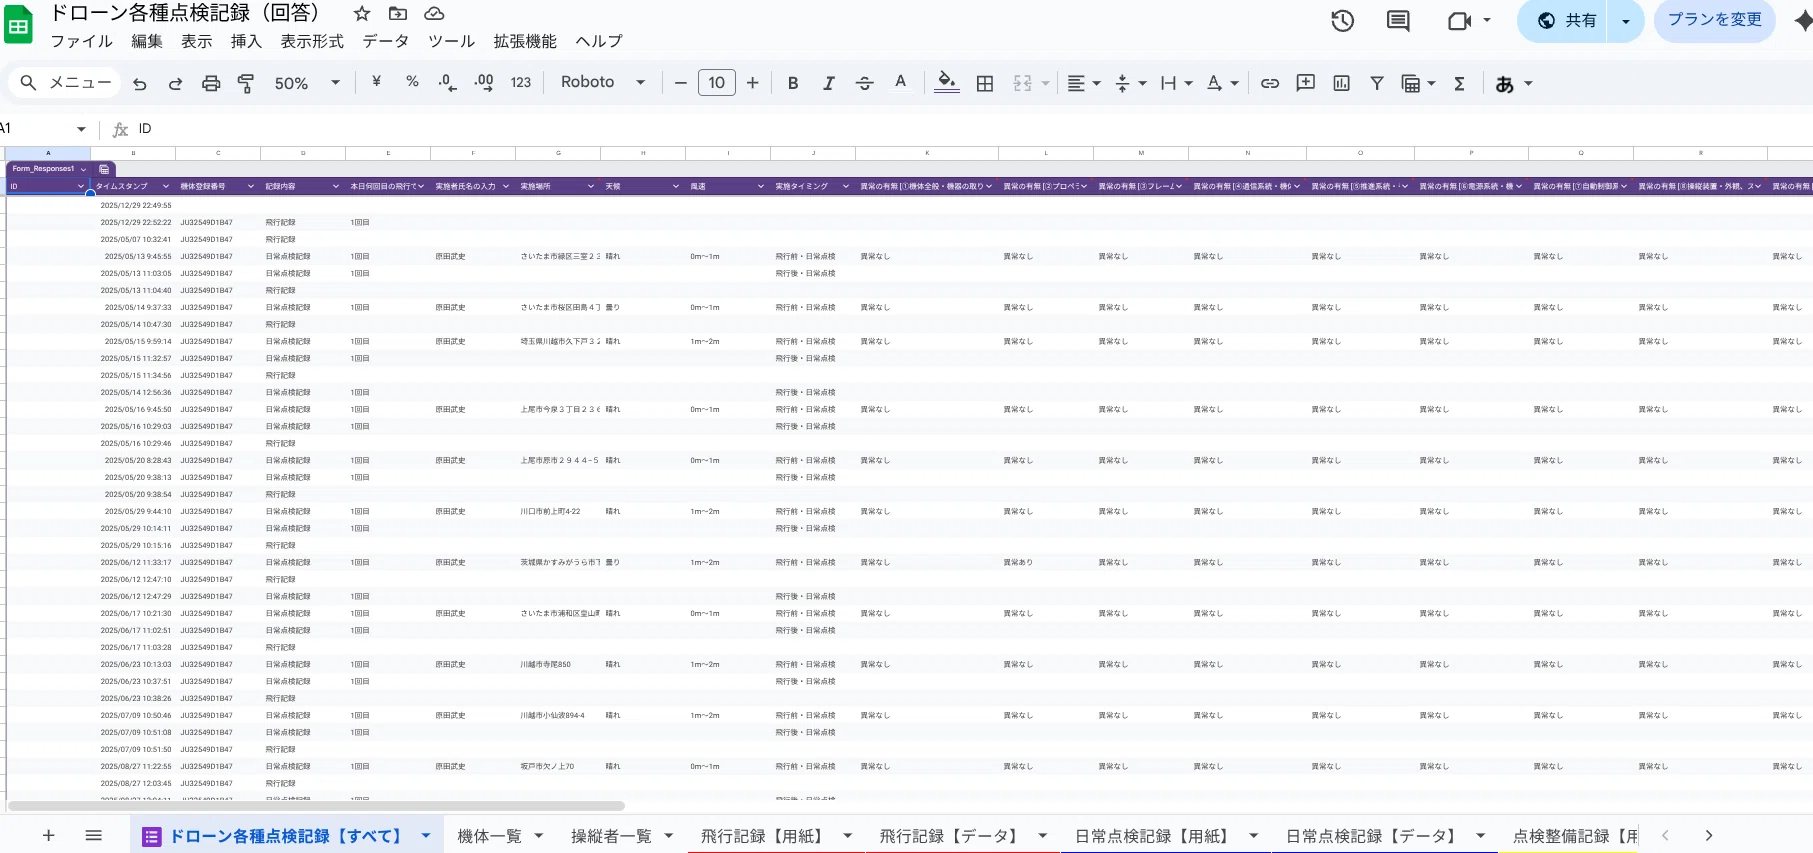Star the document title
Viewport: 1813px width, 853px height.
tap(362, 13)
